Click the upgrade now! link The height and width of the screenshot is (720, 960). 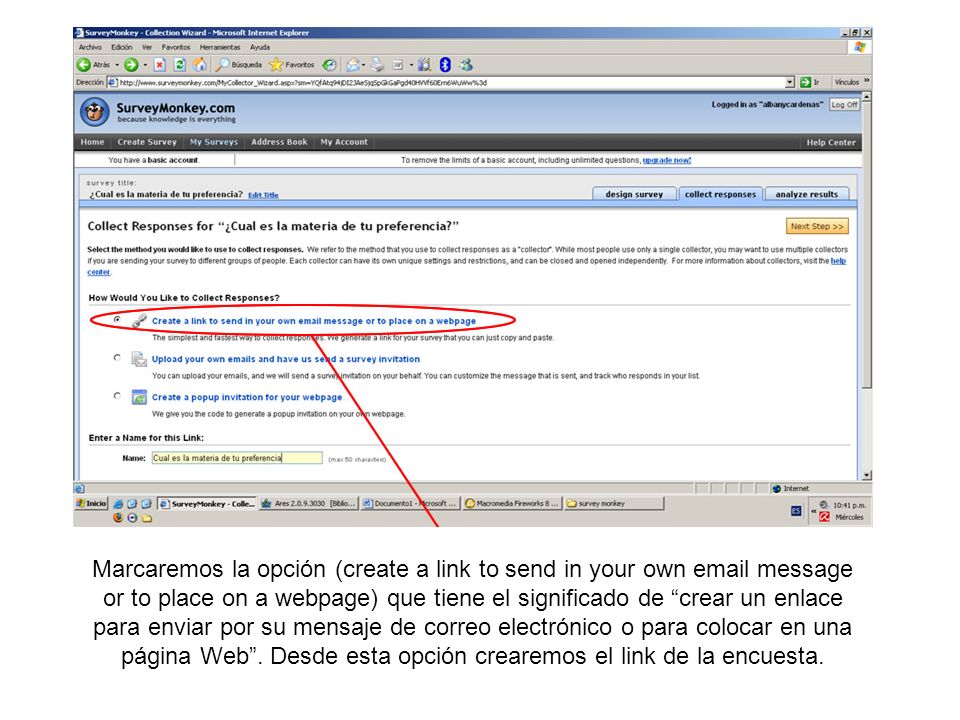pos(667,160)
